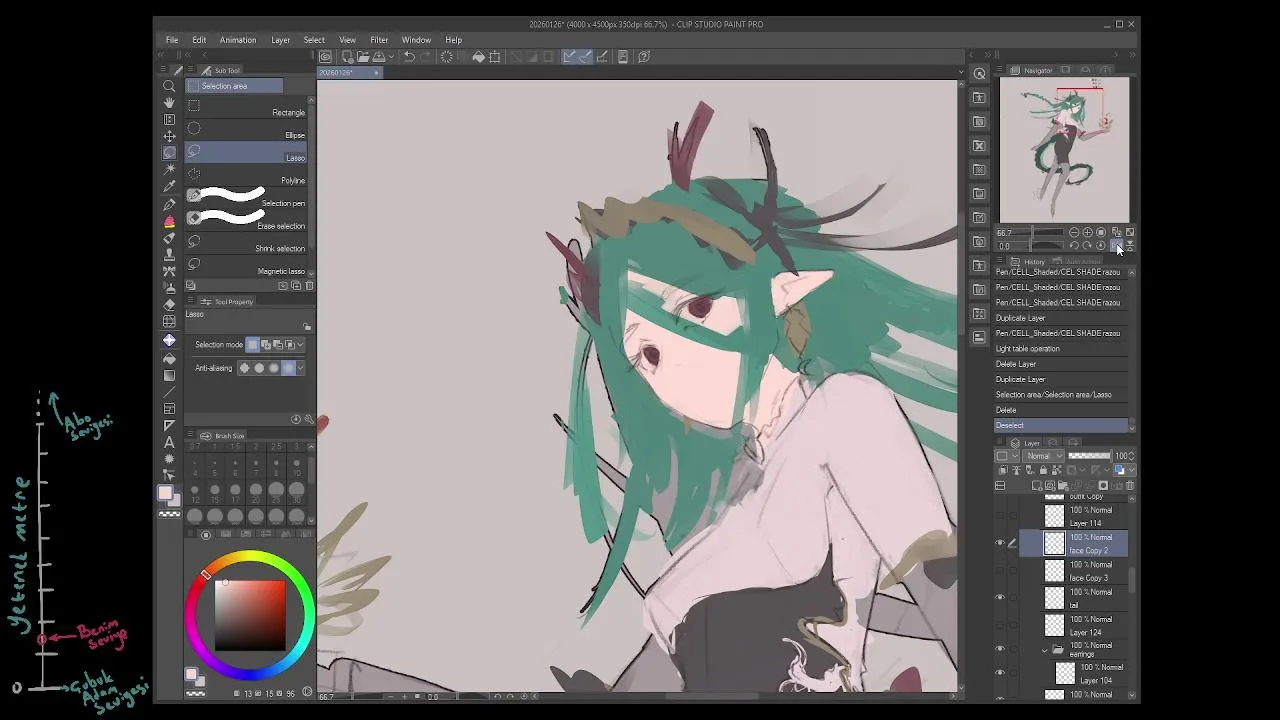1280x720 pixels.
Task: Toggle visibility of earrings folder
Action: (x=999, y=648)
